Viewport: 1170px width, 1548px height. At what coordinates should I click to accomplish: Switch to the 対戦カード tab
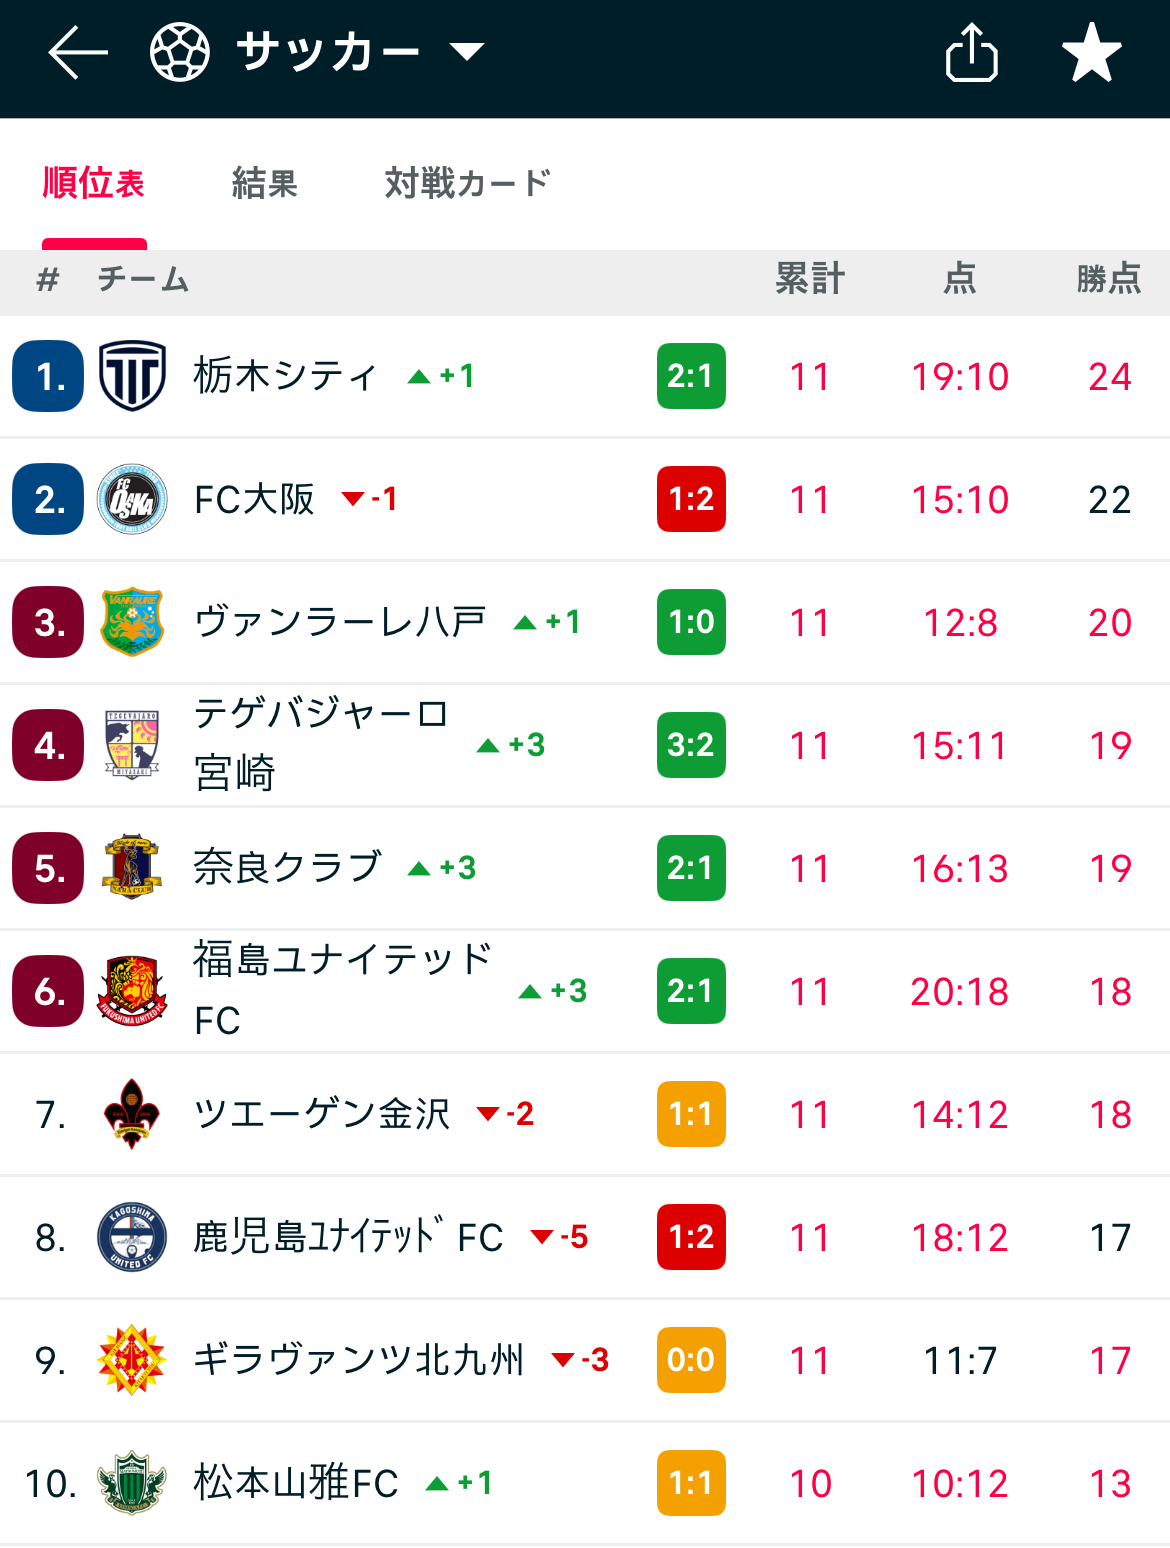(x=468, y=184)
